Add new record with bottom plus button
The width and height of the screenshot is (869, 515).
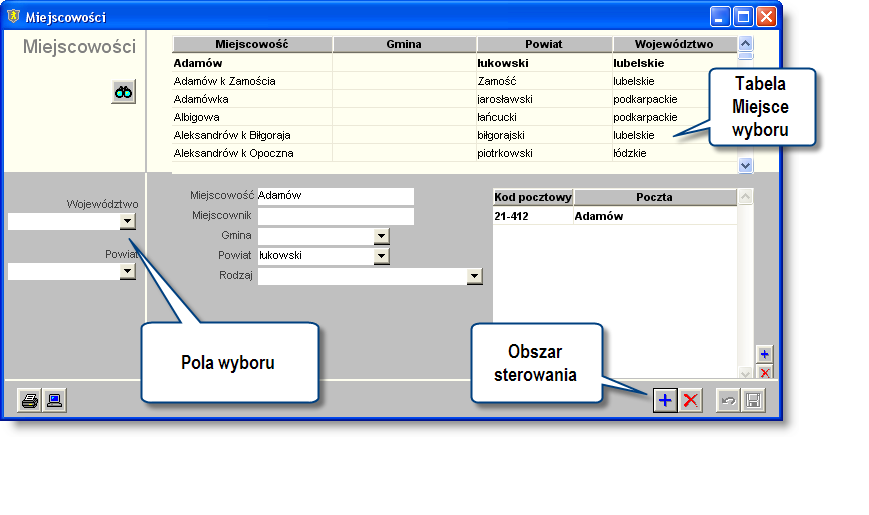(x=665, y=400)
